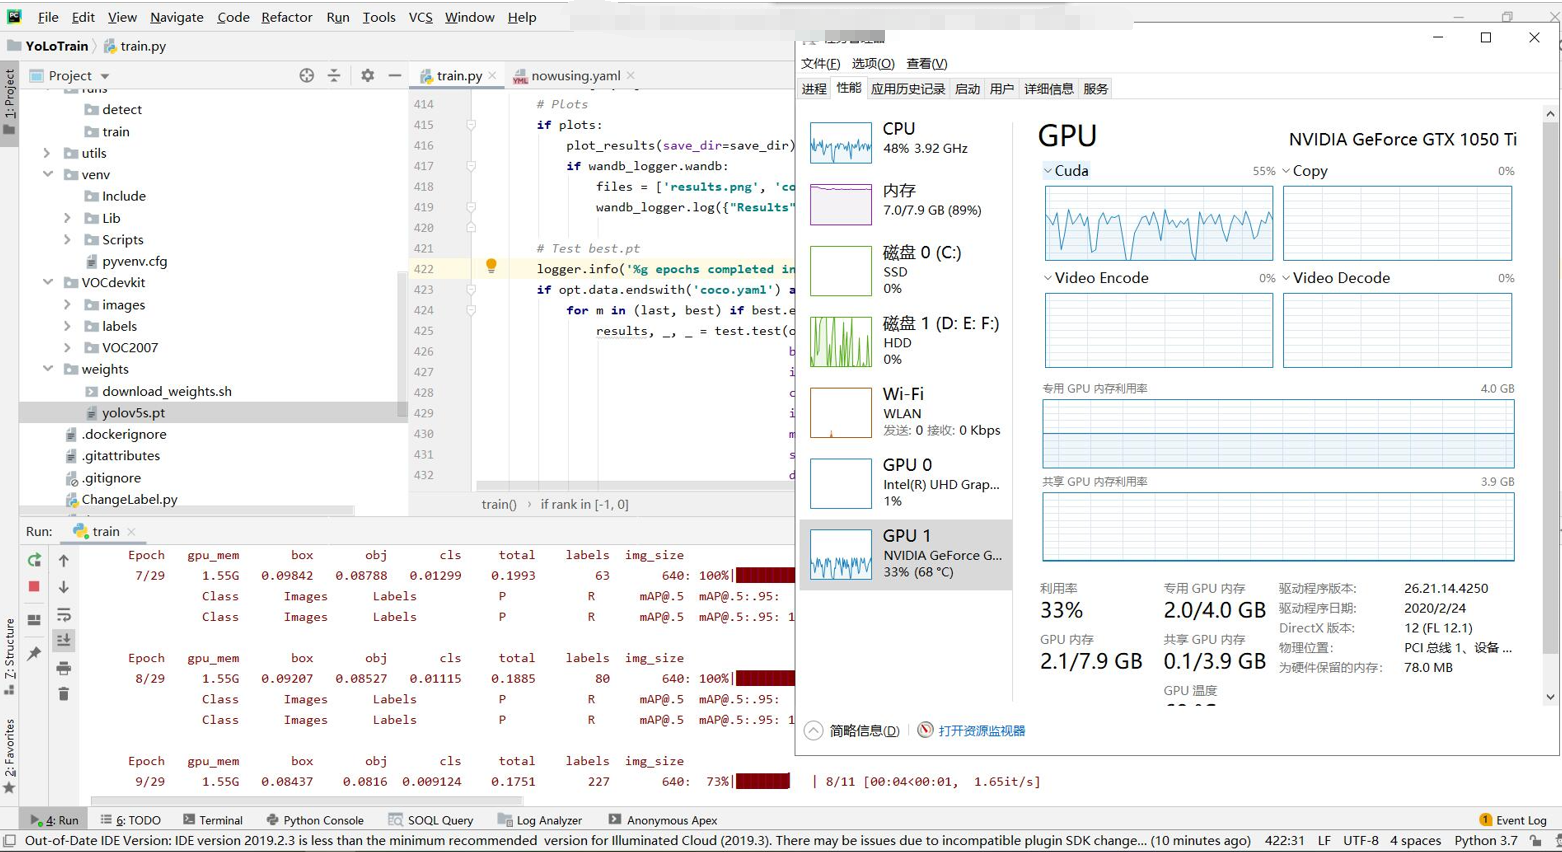This screenshot has width=1562, height=852.
Task: Expand the Scripts folder
Action: 68,239
